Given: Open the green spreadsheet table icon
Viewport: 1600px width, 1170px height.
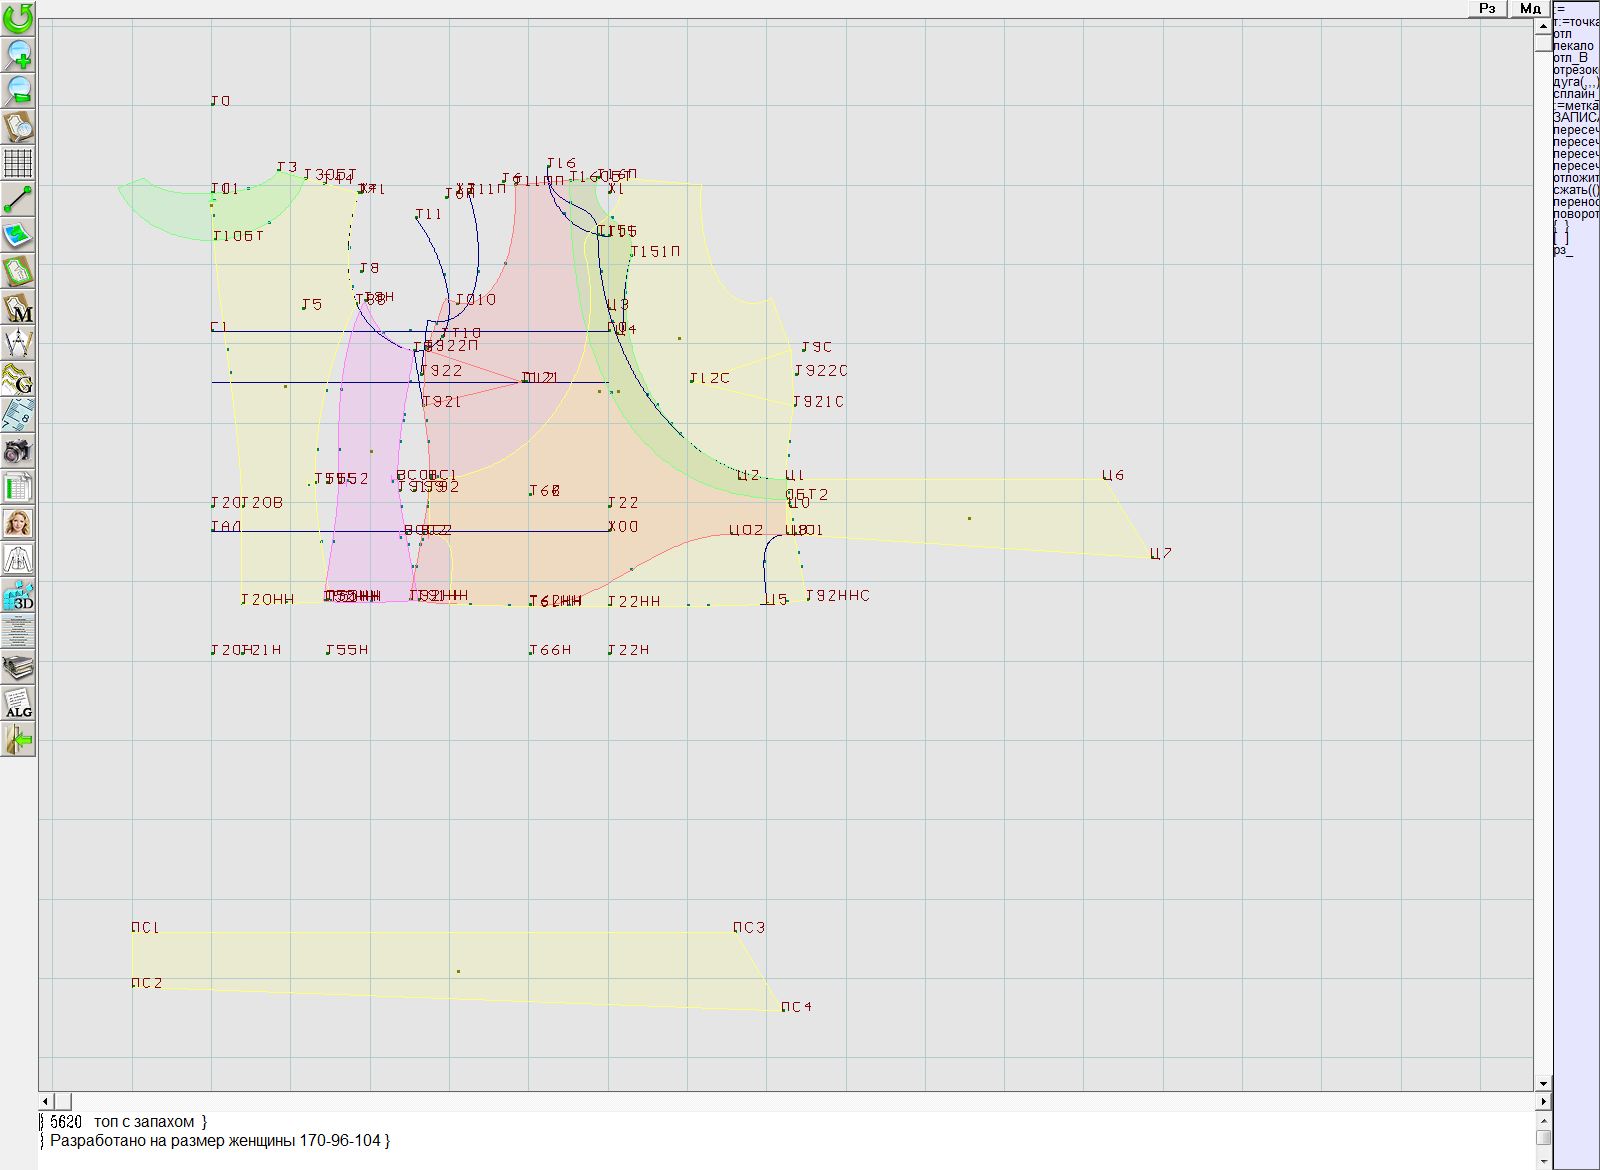Looking at the screenshot, I should point(18,488).
